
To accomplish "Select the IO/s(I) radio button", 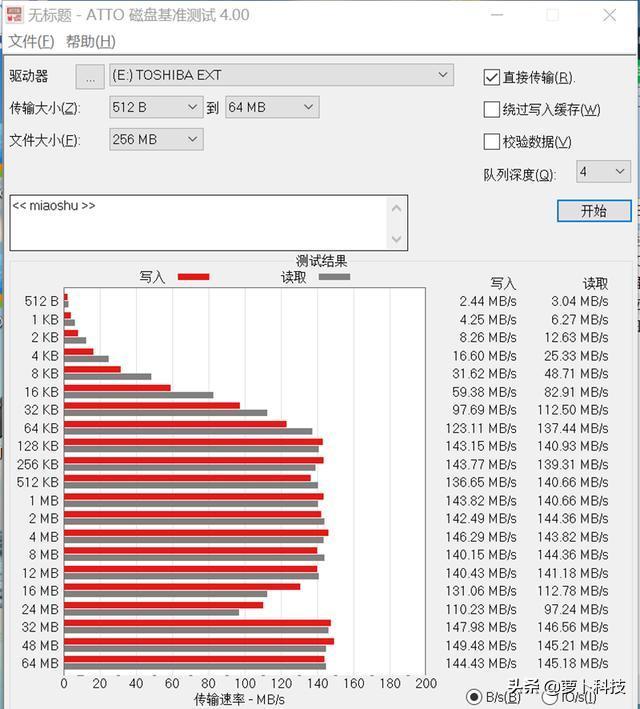I will coord(549,697).
